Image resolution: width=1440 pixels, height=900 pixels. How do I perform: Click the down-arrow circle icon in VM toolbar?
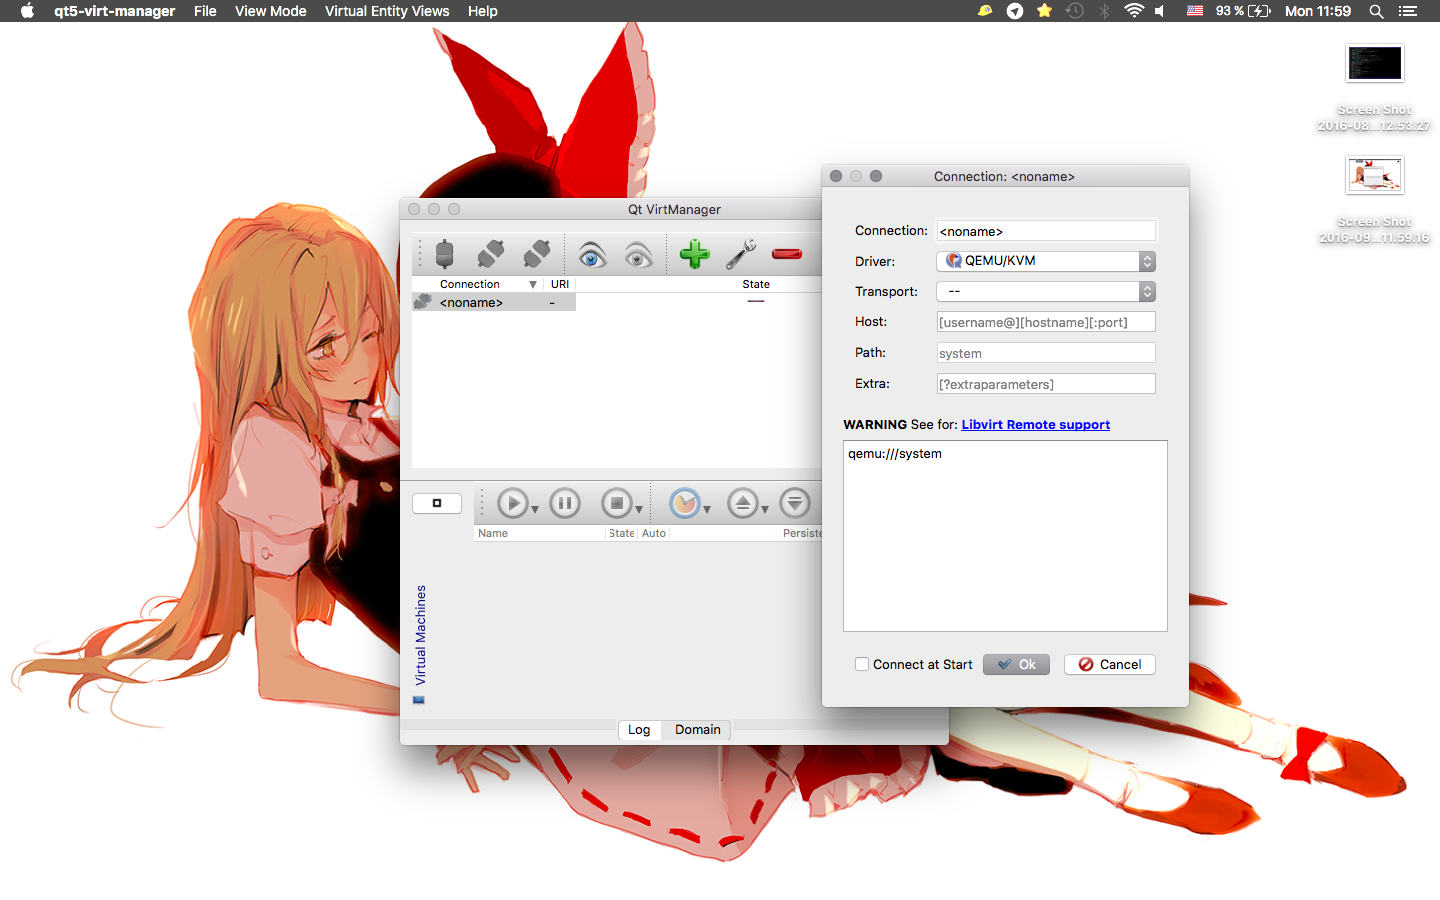(x=795, y=503)
